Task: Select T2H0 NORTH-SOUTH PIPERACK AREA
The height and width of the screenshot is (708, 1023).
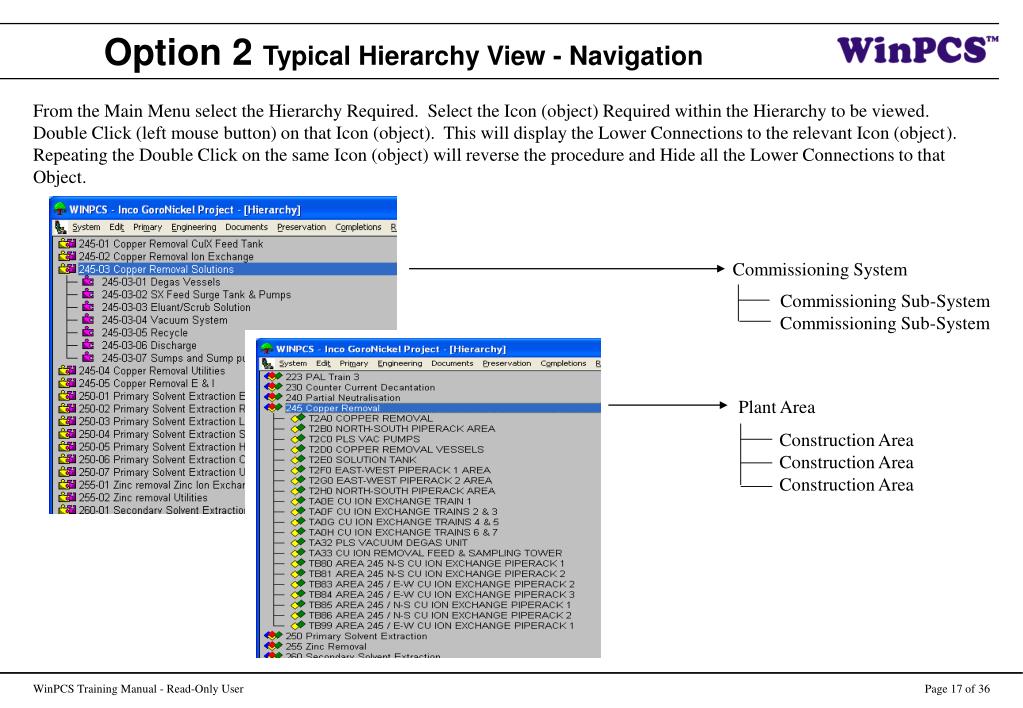Action: pyautogui.click(x=401, y=491)
